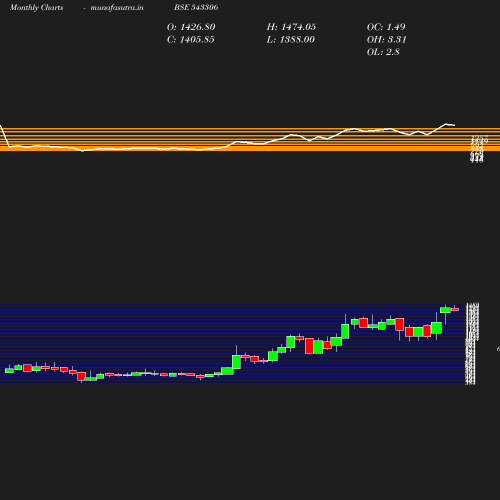Select the high value 'H: 1474.05'
This screenshot has height=500, width=500.
click(x=291, y=27)
